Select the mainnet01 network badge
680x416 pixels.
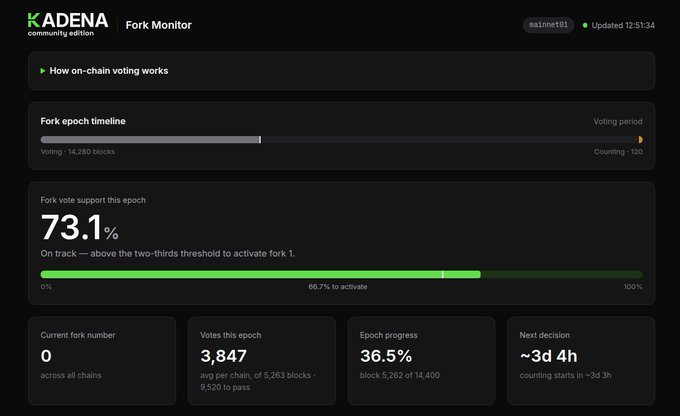coord(548,25)
